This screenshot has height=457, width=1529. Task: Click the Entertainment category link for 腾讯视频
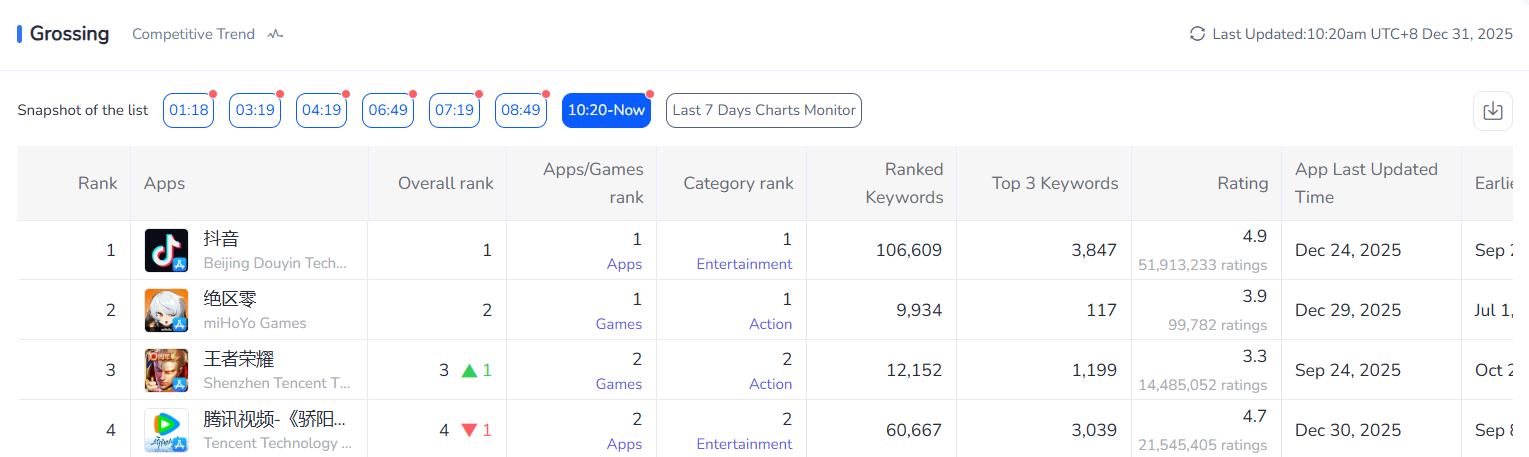[744, 444]
